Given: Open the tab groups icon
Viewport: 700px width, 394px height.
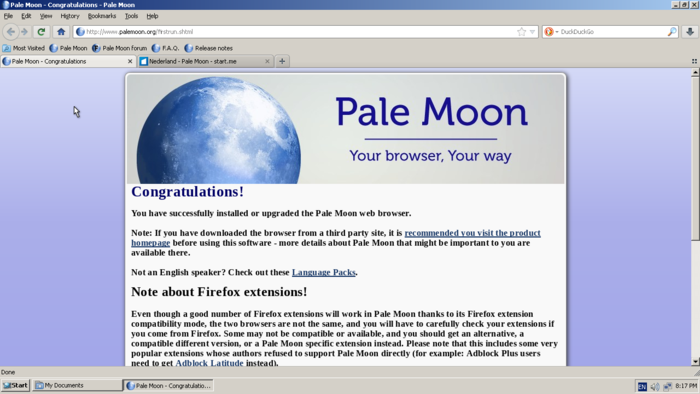Looking at the screenshot, I should (x=694, y=61).
